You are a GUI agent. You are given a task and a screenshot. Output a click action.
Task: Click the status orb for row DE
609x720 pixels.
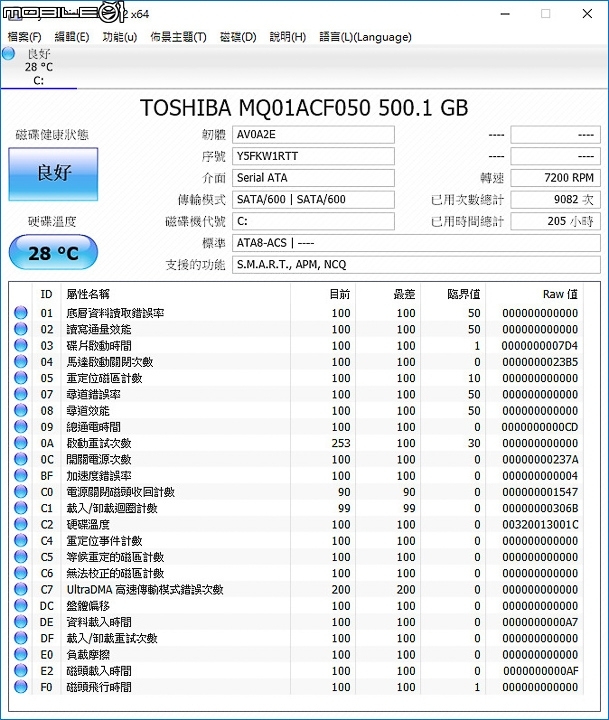[x=21, y=622]
